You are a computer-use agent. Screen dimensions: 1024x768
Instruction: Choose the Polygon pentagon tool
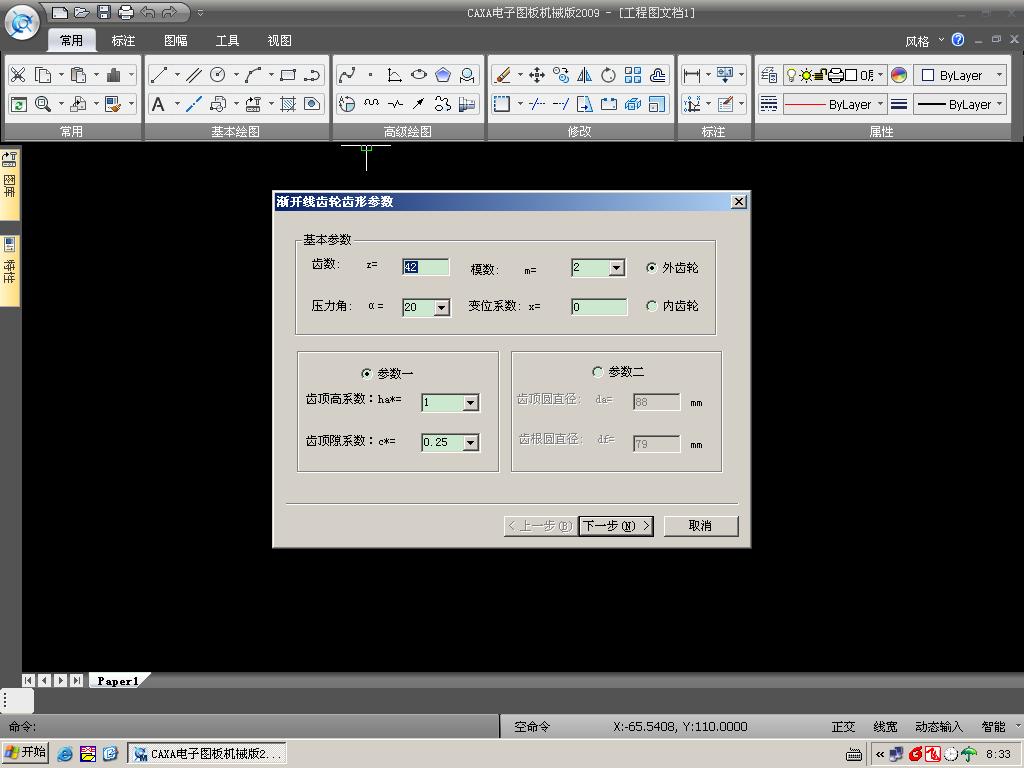pyautogui.click(x=443, y=75)
